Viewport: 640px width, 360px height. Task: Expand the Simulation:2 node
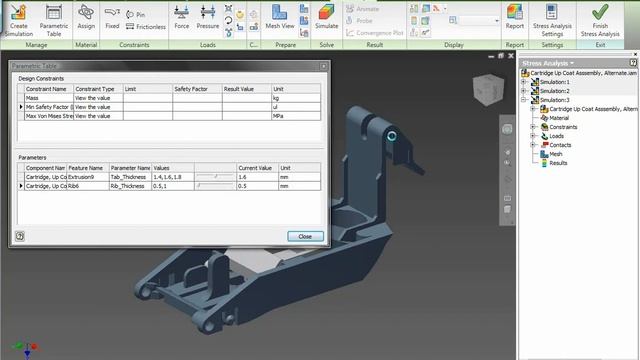(x=524, y=91)
